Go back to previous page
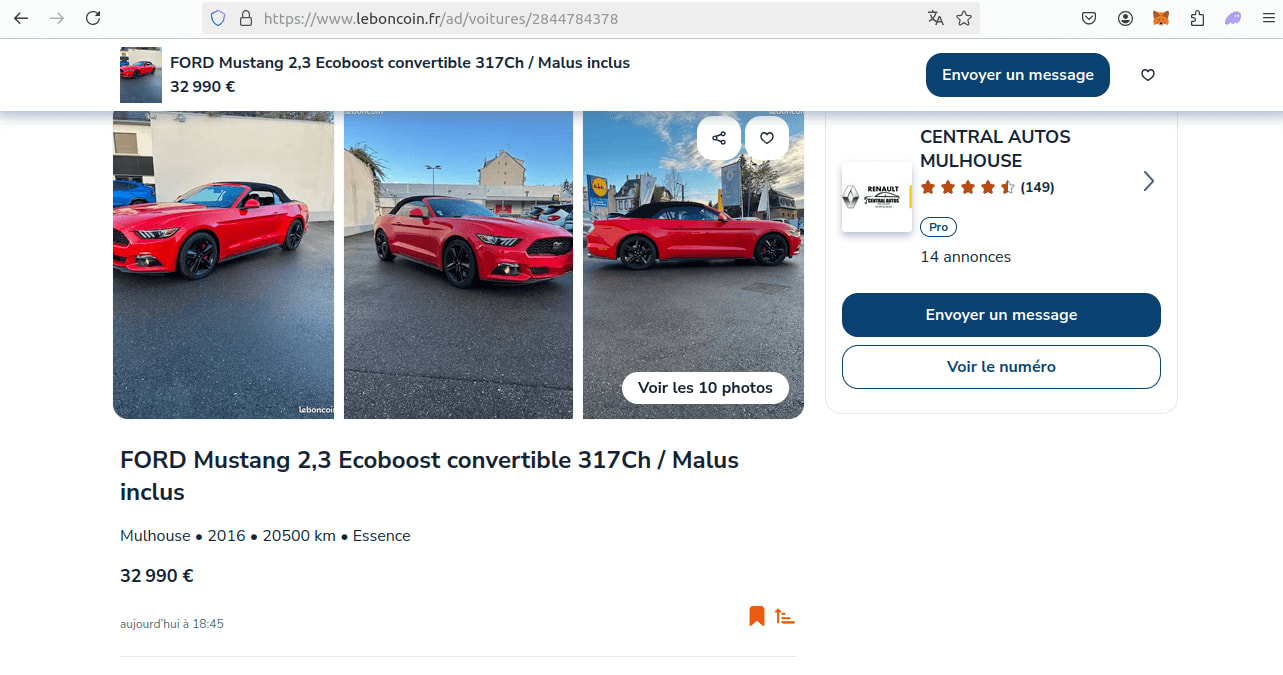This screenshot has height=675, width=1283. click(21, 18)
